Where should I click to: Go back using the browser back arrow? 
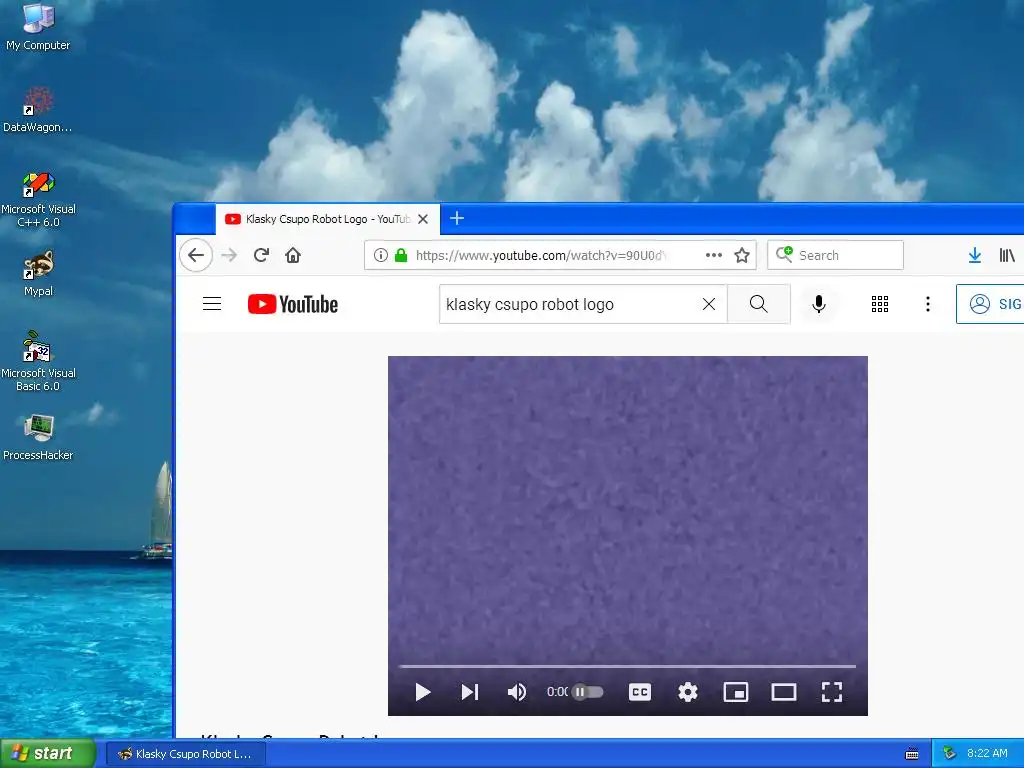[x=196, y=255]
